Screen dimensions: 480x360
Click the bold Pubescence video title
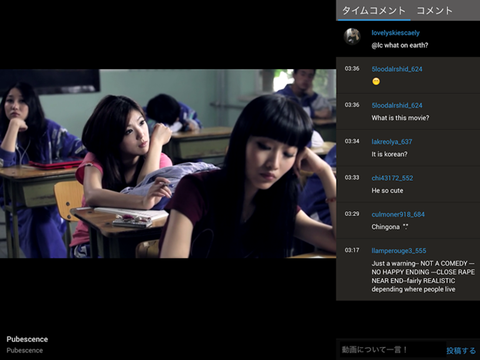[x=27, y=339]
